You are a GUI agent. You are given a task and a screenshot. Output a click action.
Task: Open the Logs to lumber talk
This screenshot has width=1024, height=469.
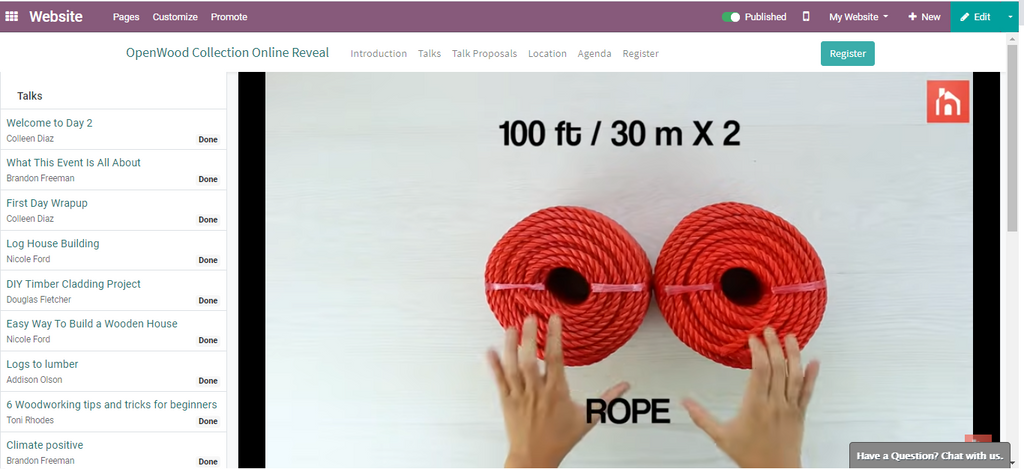point(113,371)
